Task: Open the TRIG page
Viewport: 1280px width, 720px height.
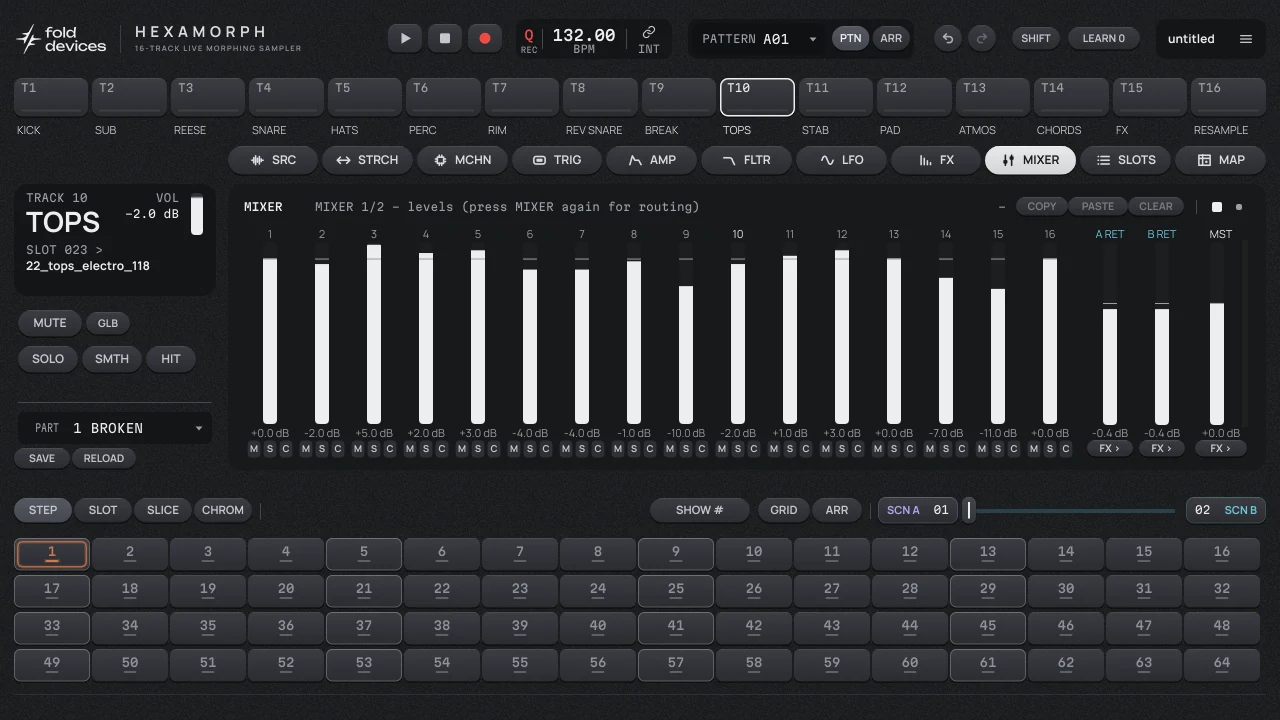Action: (557, 160)
